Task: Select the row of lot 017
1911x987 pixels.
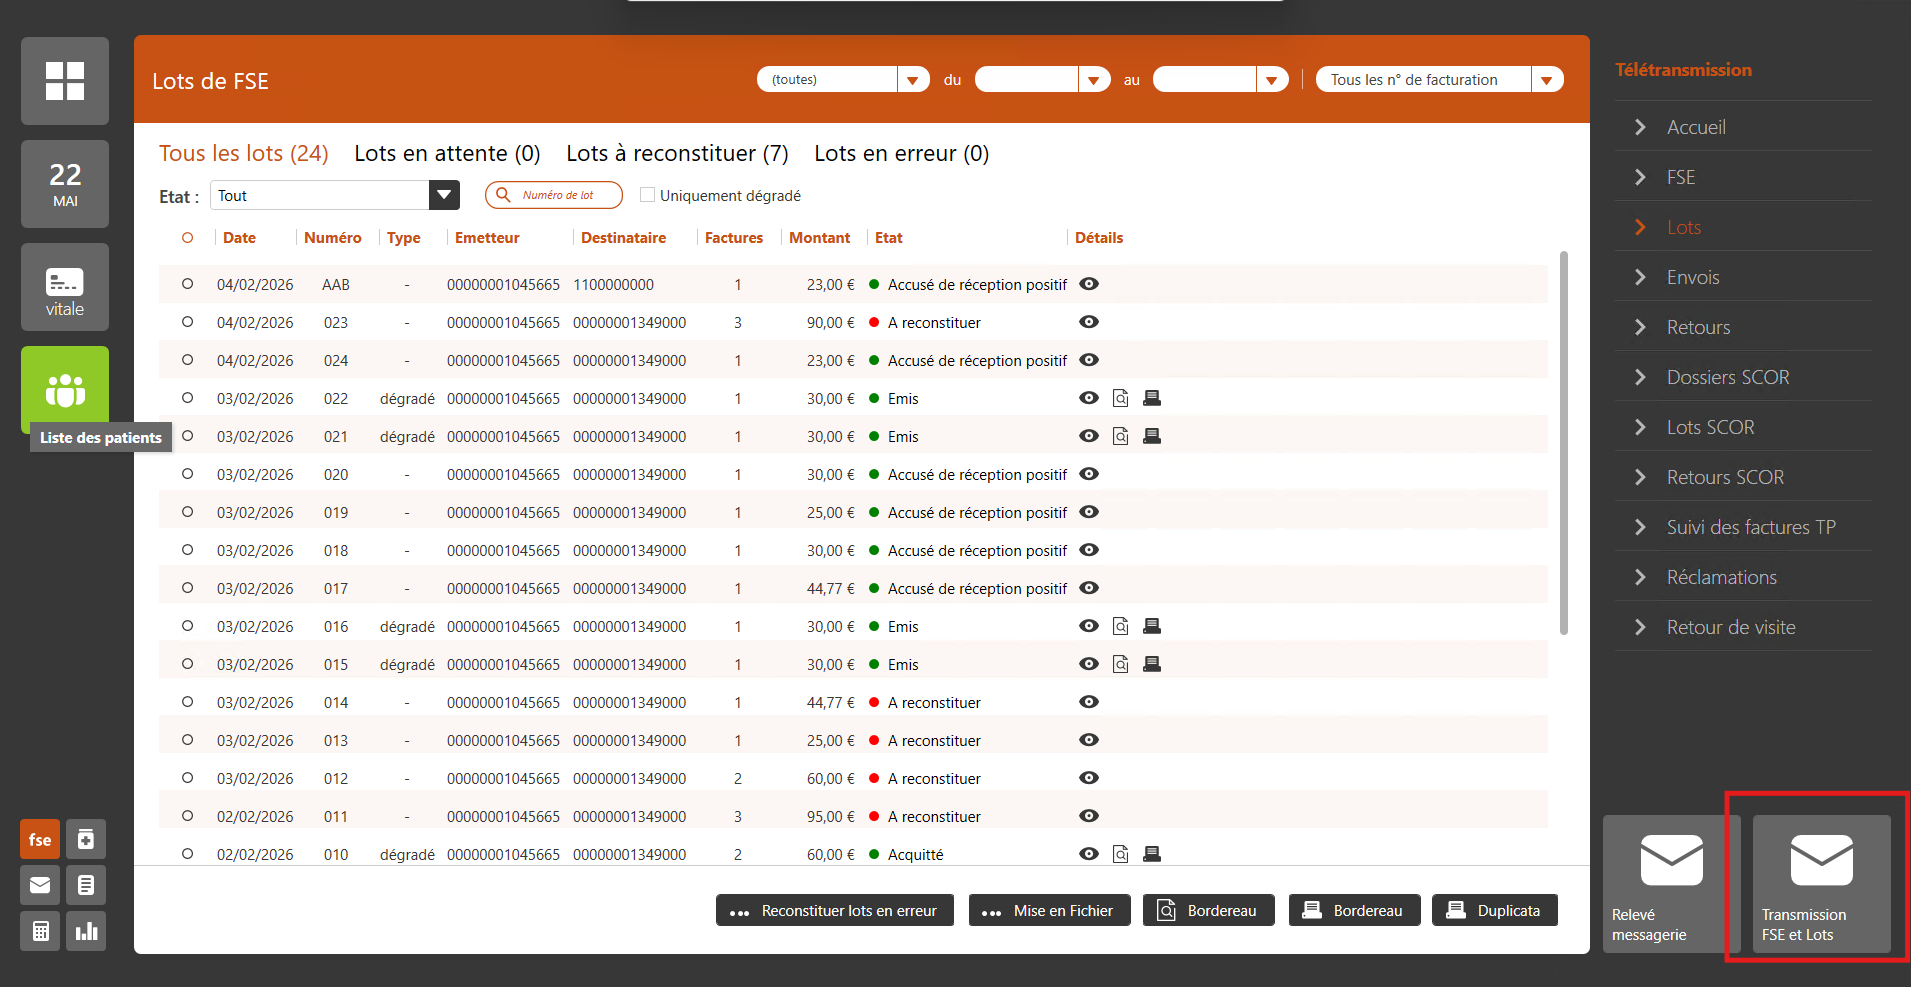Action: click(187, 588)
